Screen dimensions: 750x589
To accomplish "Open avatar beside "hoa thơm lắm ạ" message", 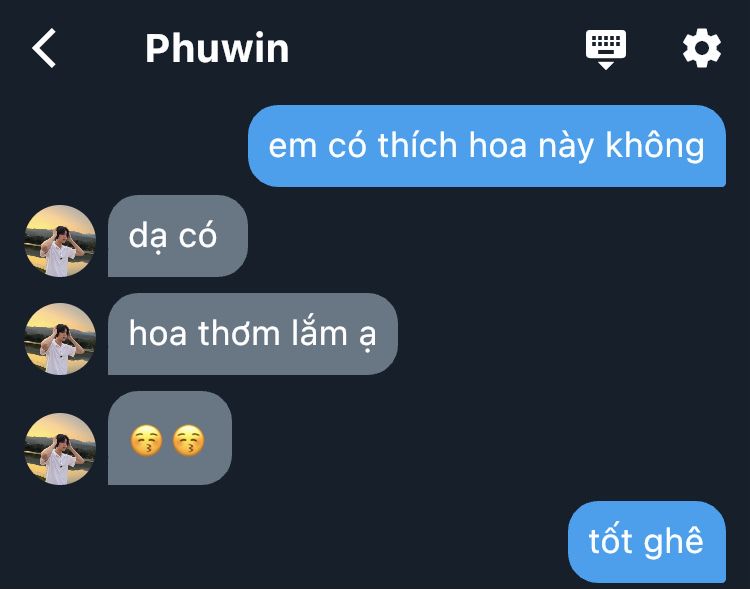I will click(60, 339).
